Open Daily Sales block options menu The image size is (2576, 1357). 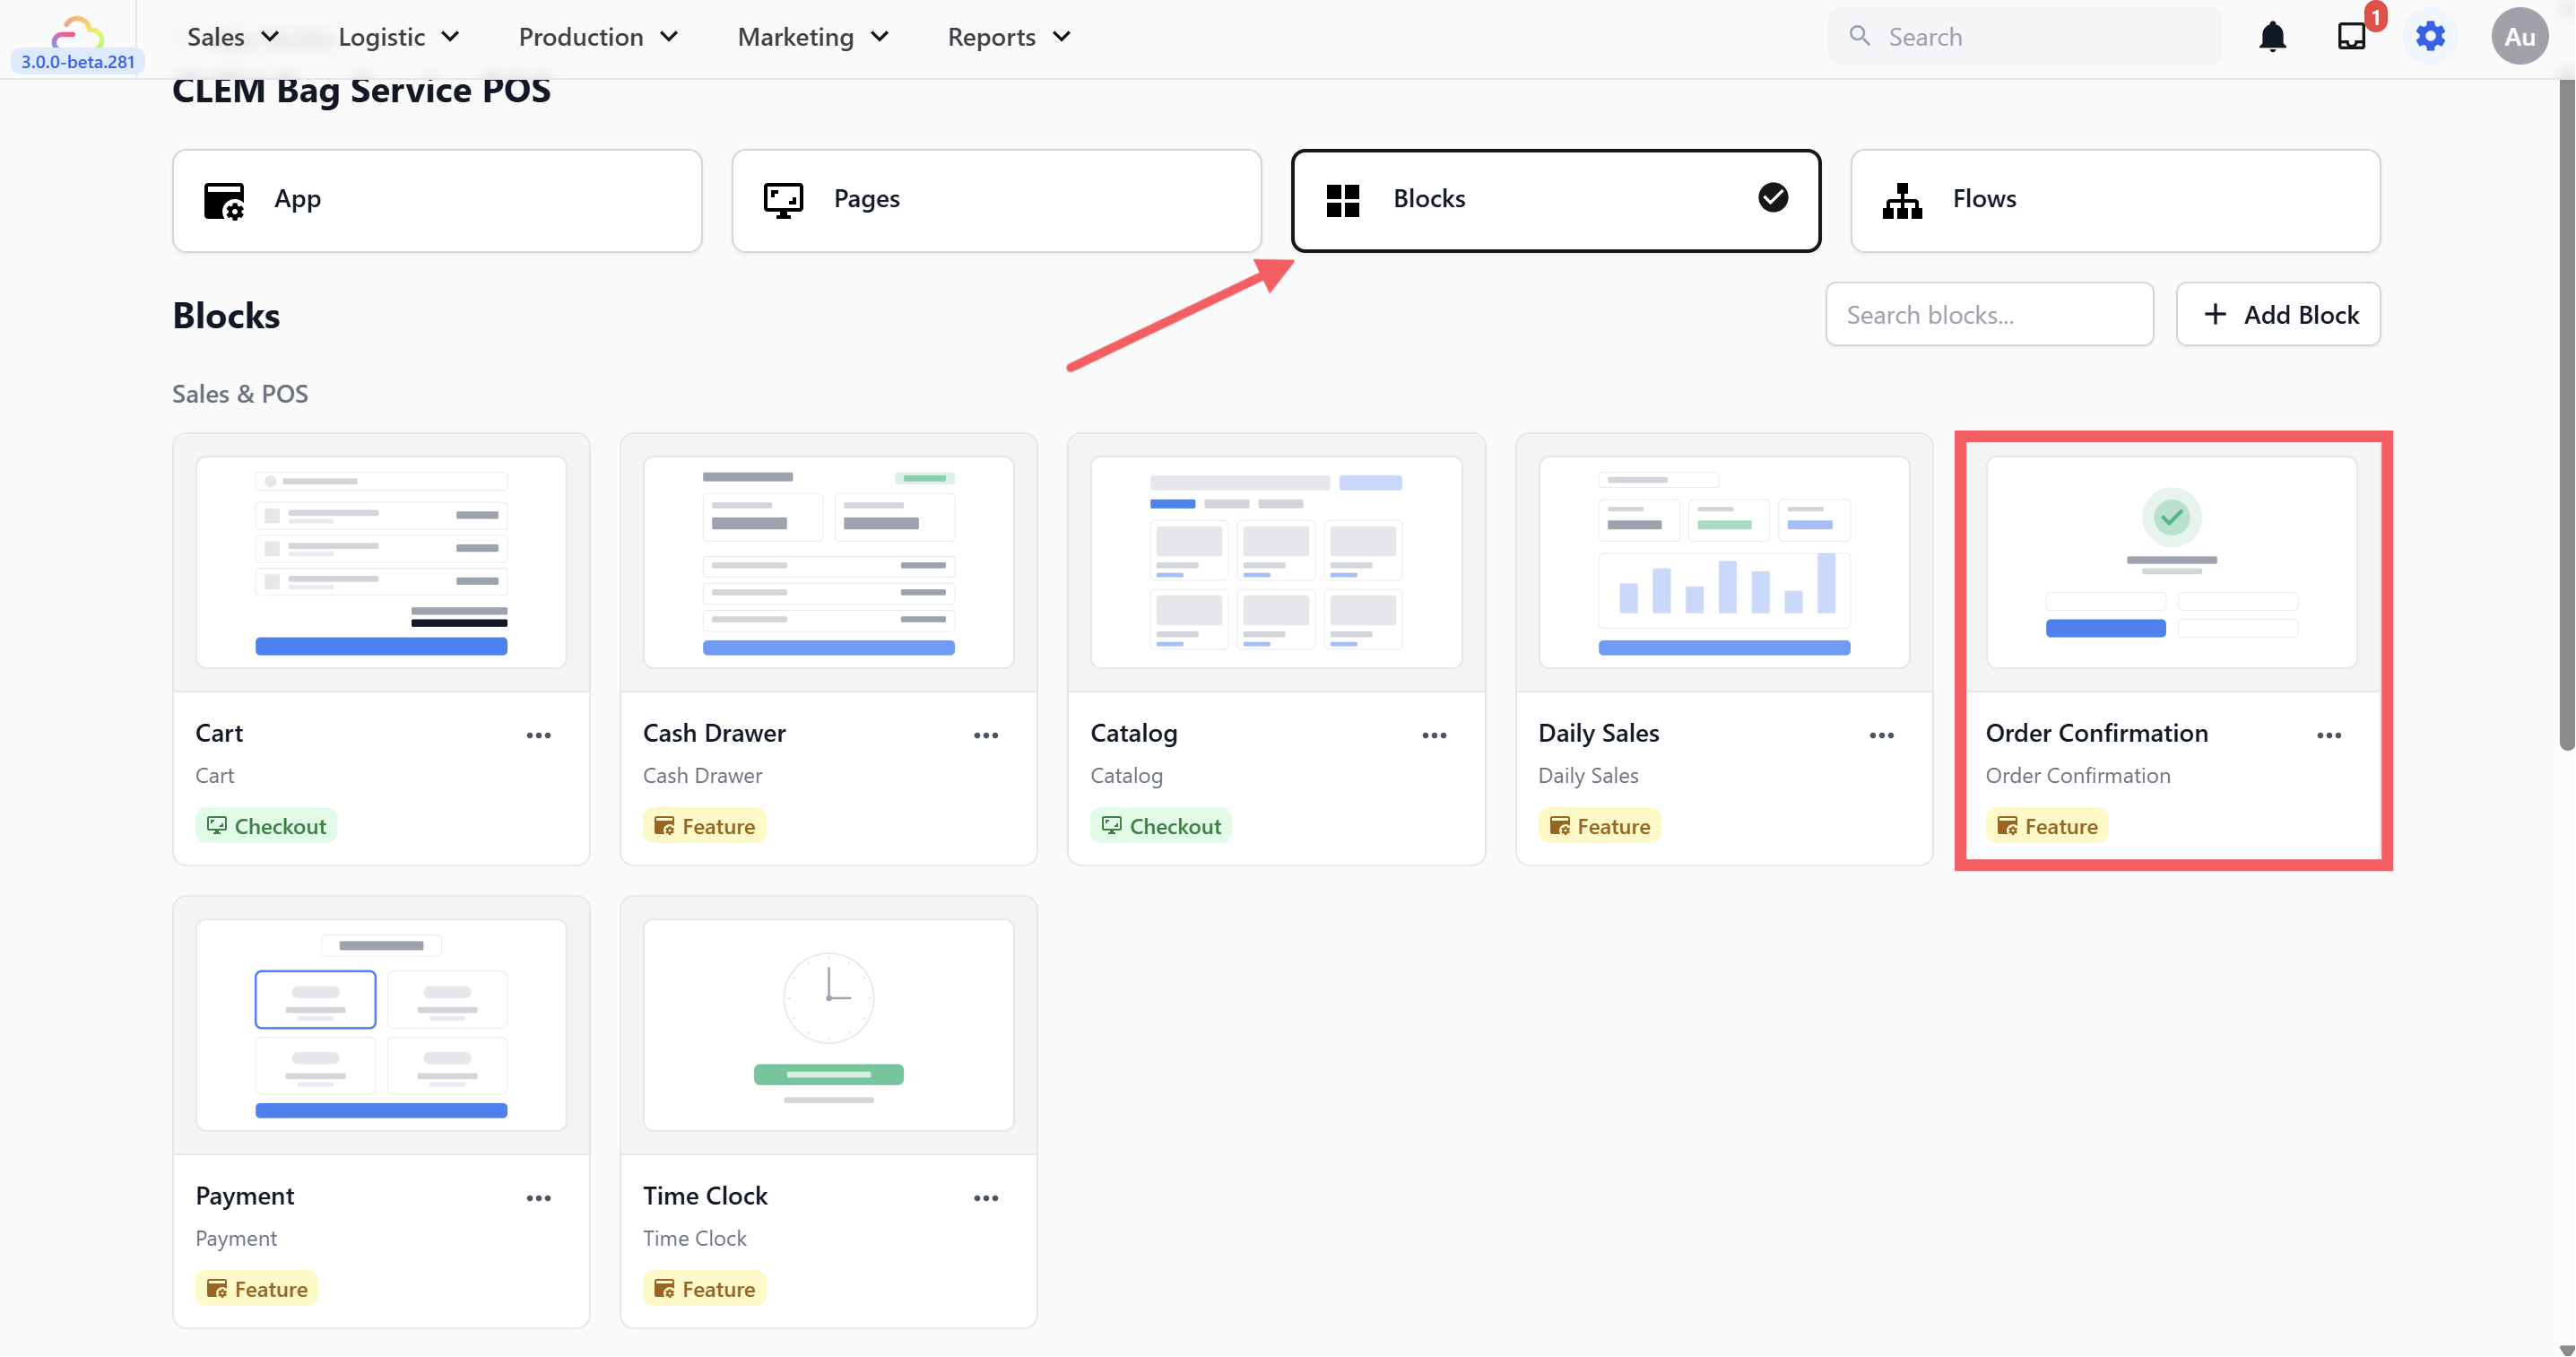(1881, 735)
